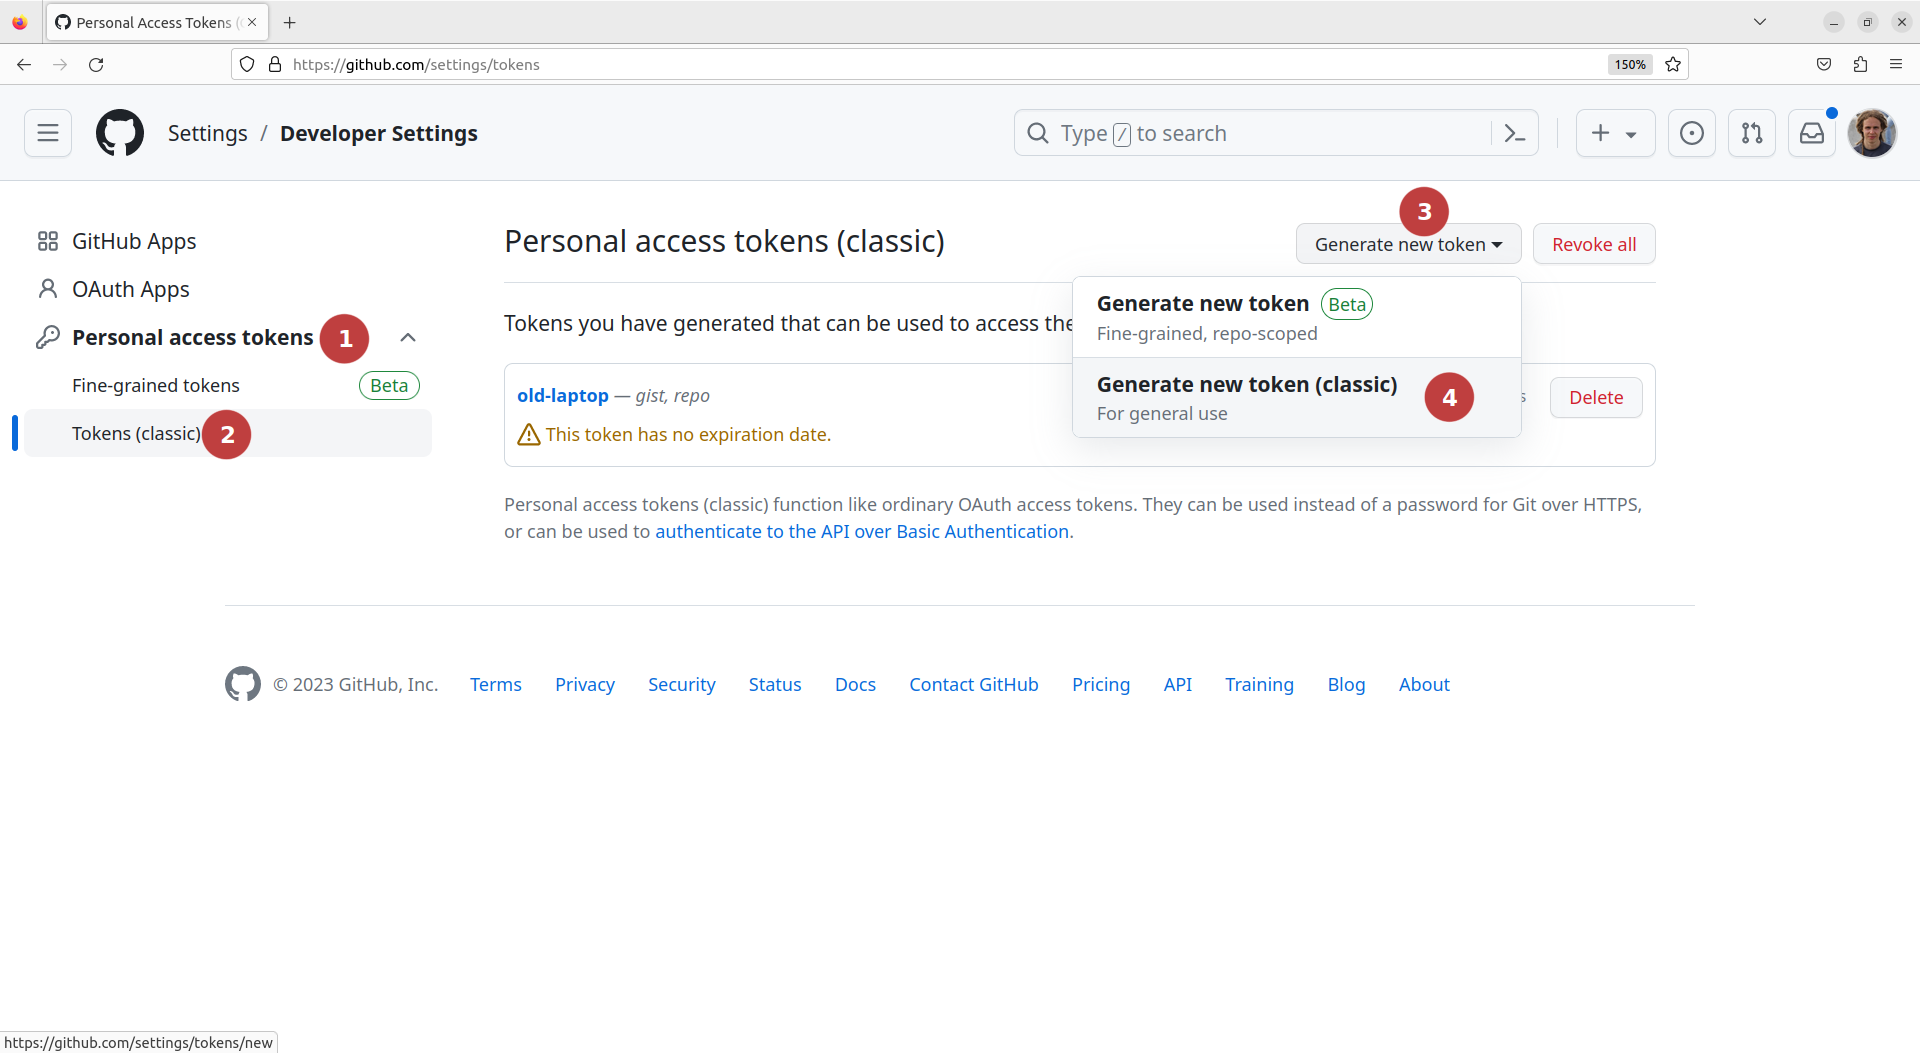Close the Personal Access Tokens tab

click(252, 22)
